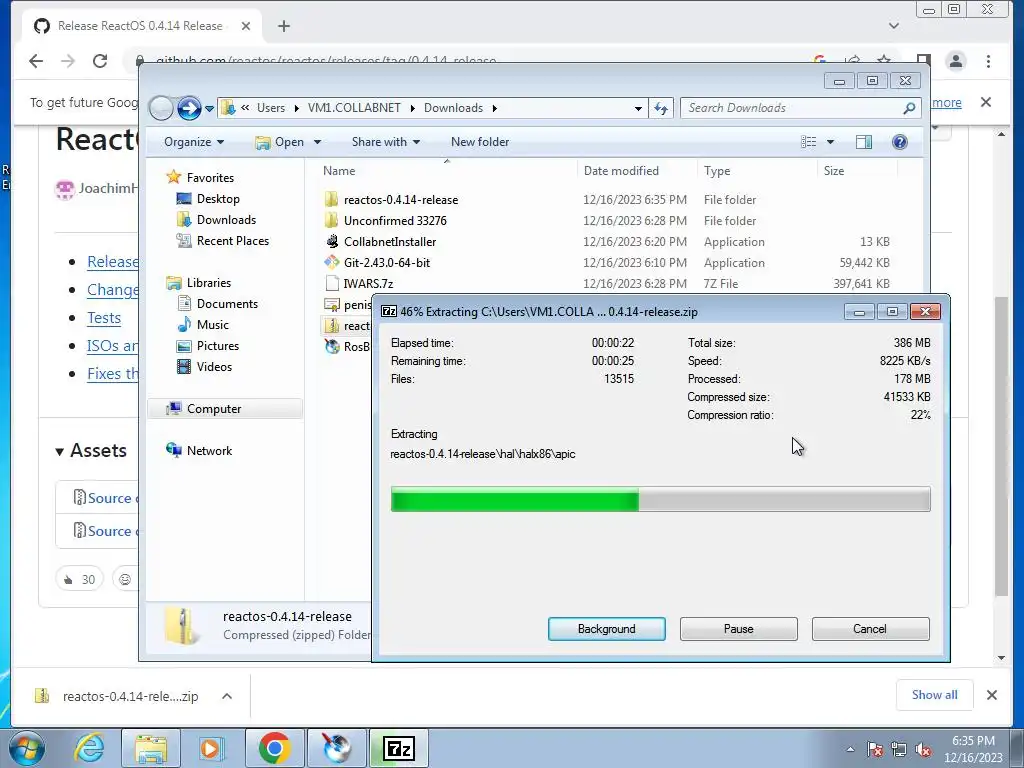Change the view via the views icon
Screen dimensions: 1024x768
point(808,142)
